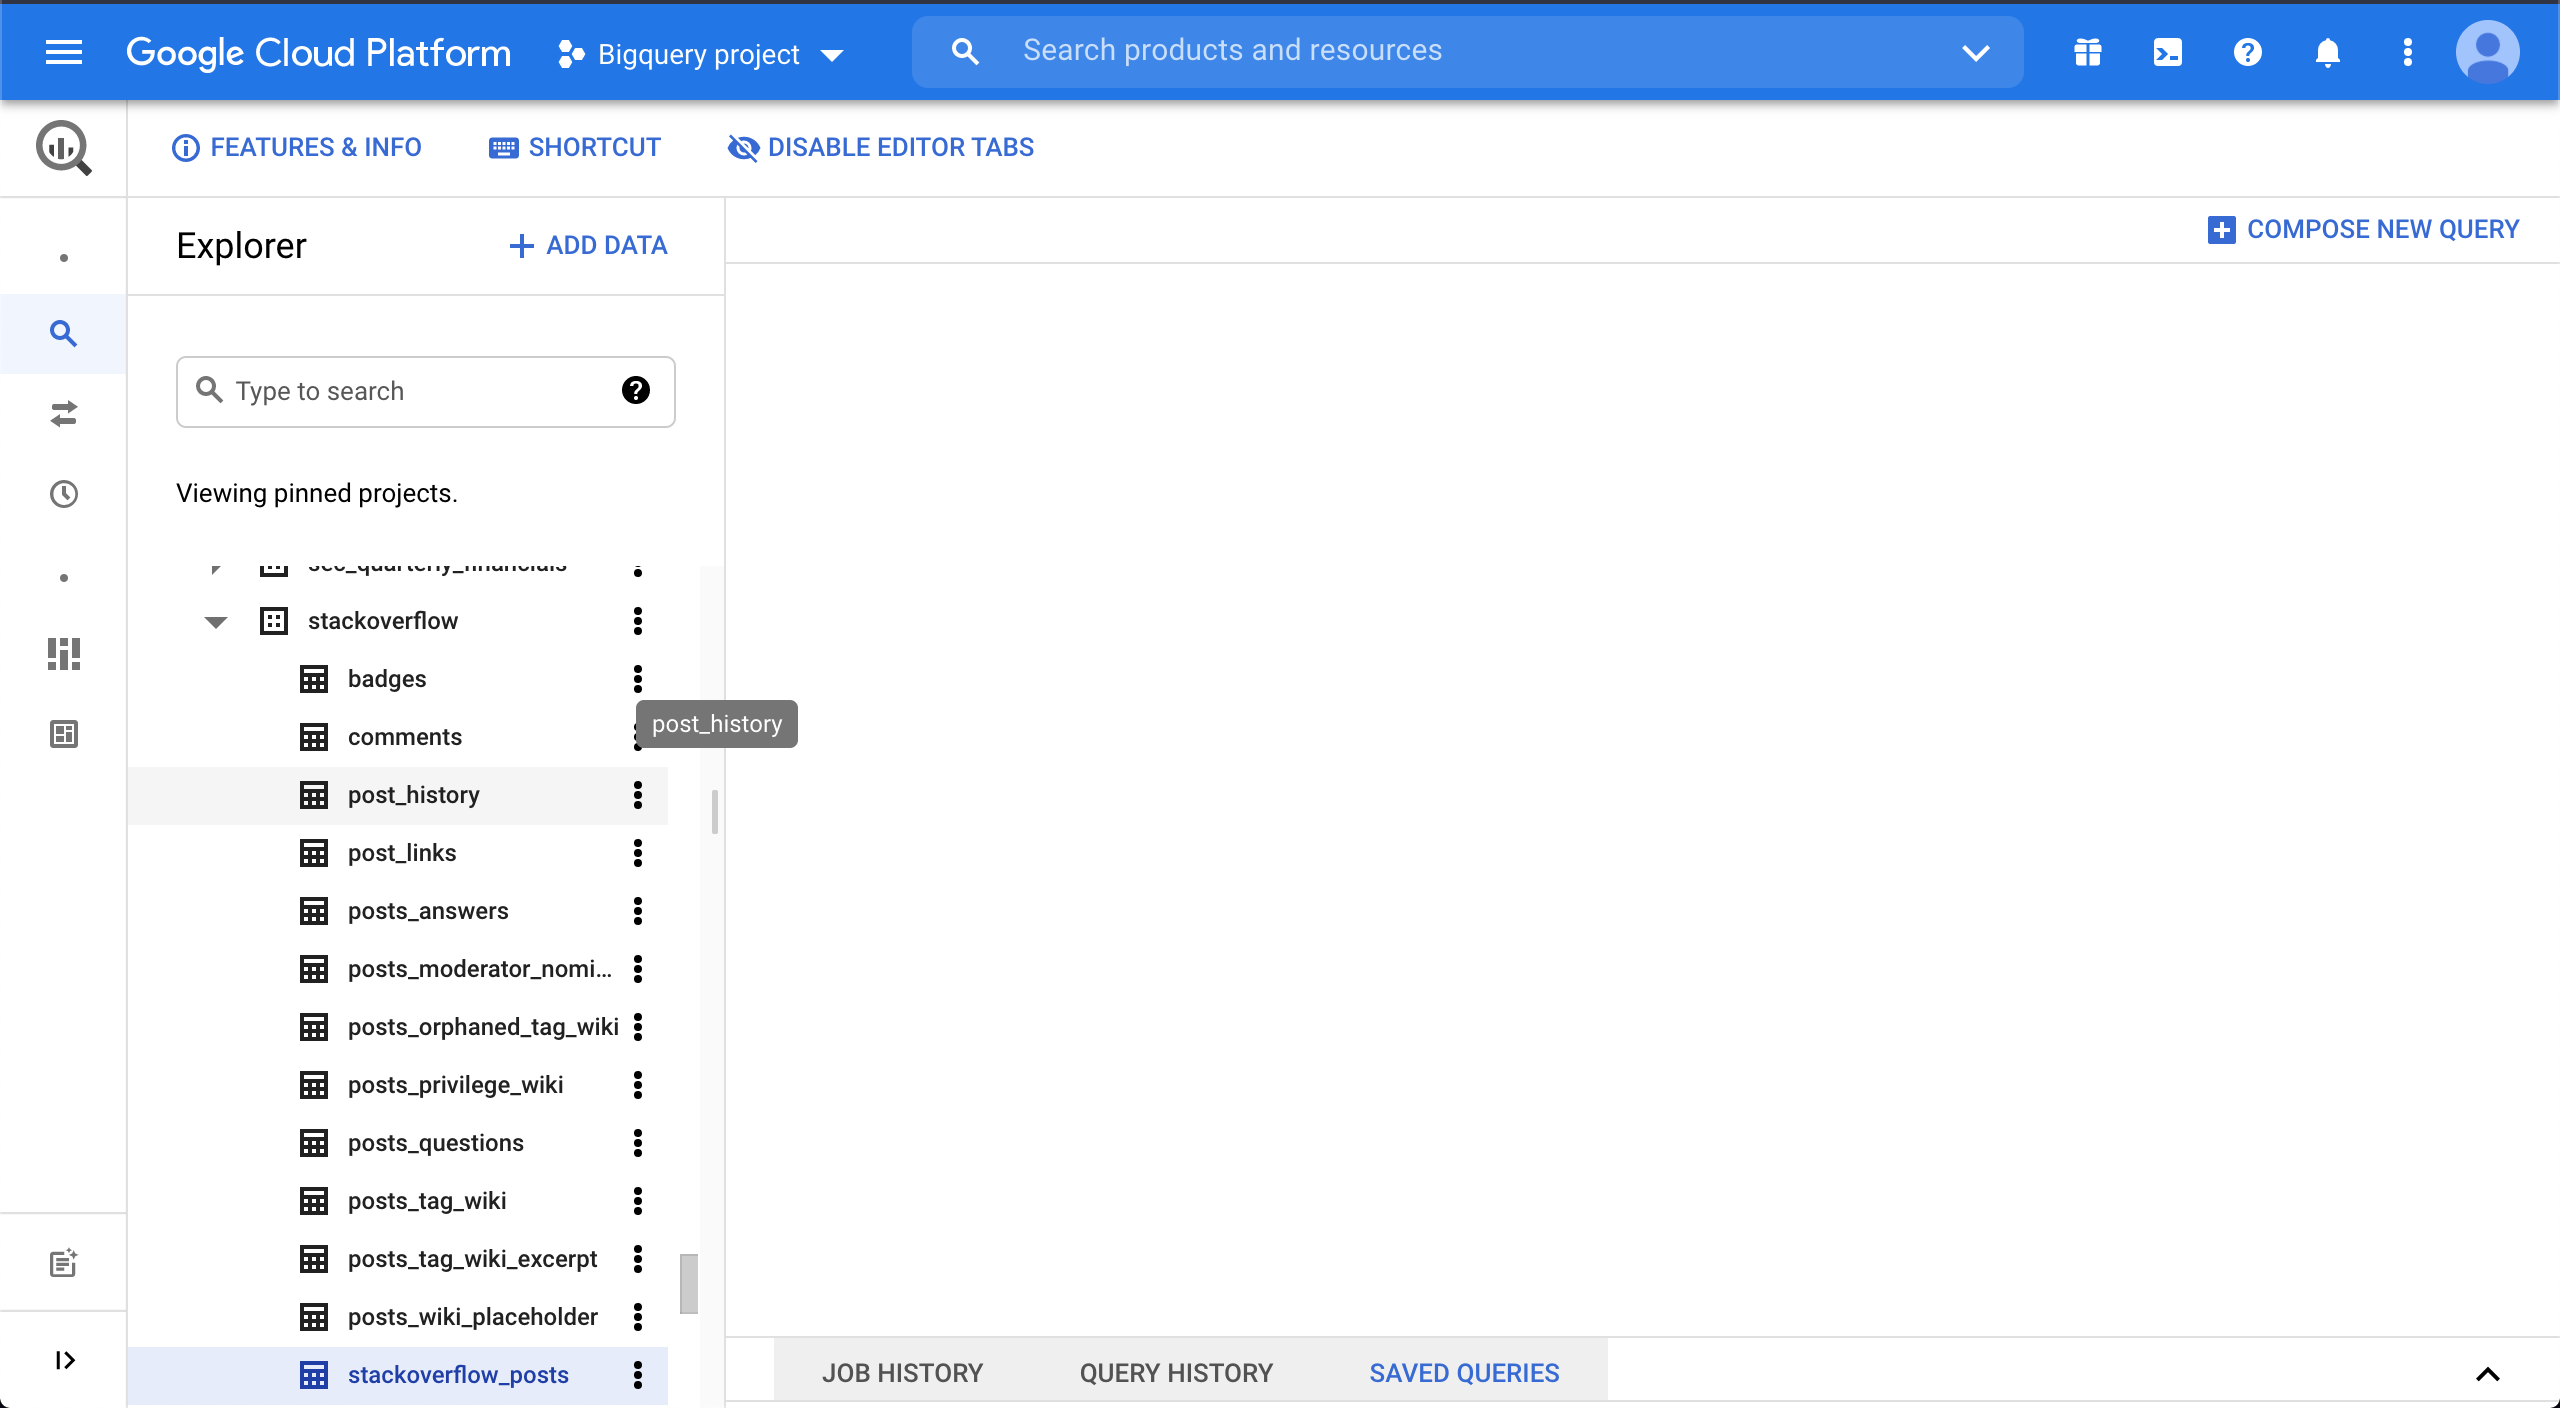Switch to the JOB HISTORY tab
This screenshot has width=2560, height=1408.
click(902, 1373)
